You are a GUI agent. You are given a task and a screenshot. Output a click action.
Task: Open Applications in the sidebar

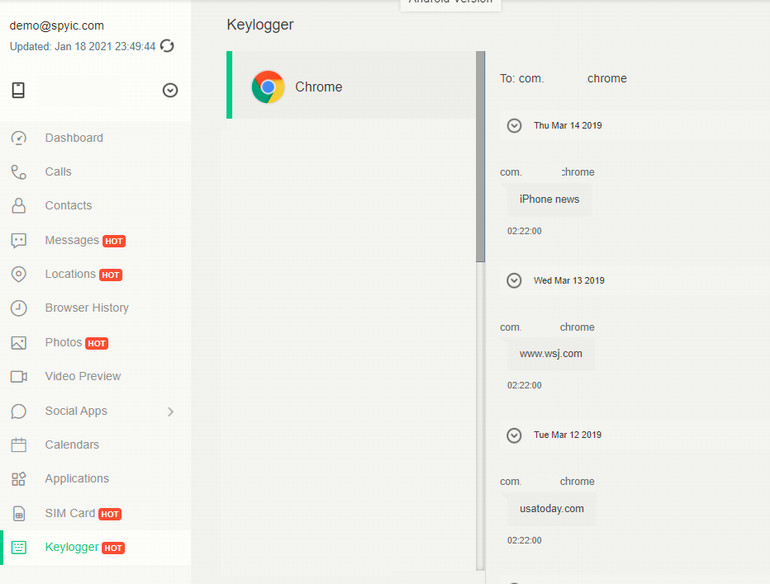tap(77, 479)
